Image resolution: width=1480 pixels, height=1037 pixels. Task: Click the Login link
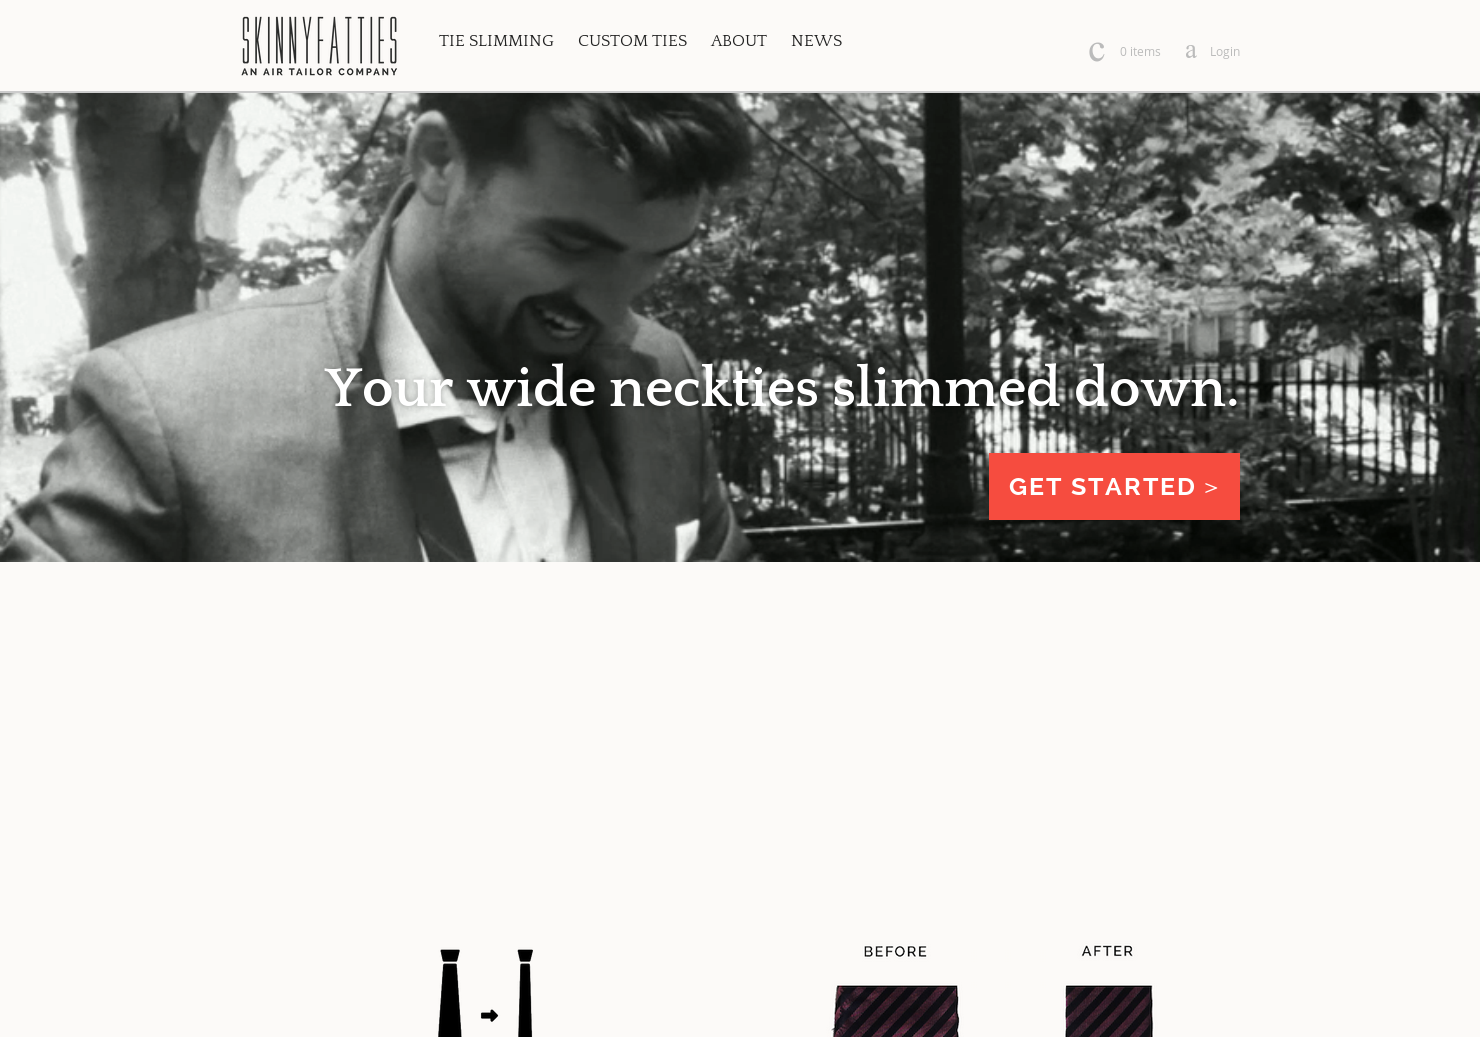click(1224, 52)
